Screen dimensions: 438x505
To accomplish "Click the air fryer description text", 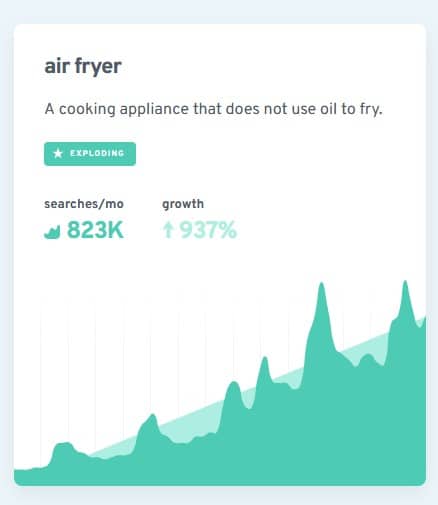I will coord(213,109).
